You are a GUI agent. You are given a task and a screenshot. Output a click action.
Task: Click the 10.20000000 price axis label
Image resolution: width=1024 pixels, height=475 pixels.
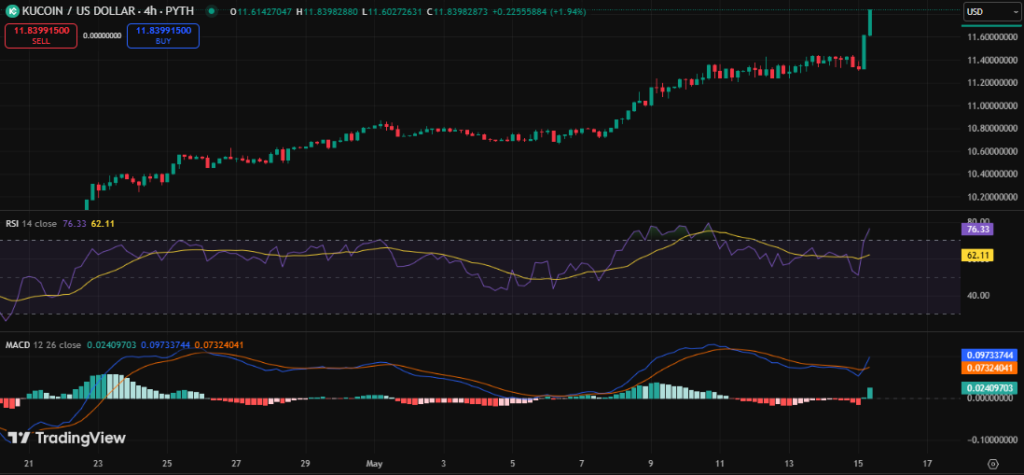991,197
